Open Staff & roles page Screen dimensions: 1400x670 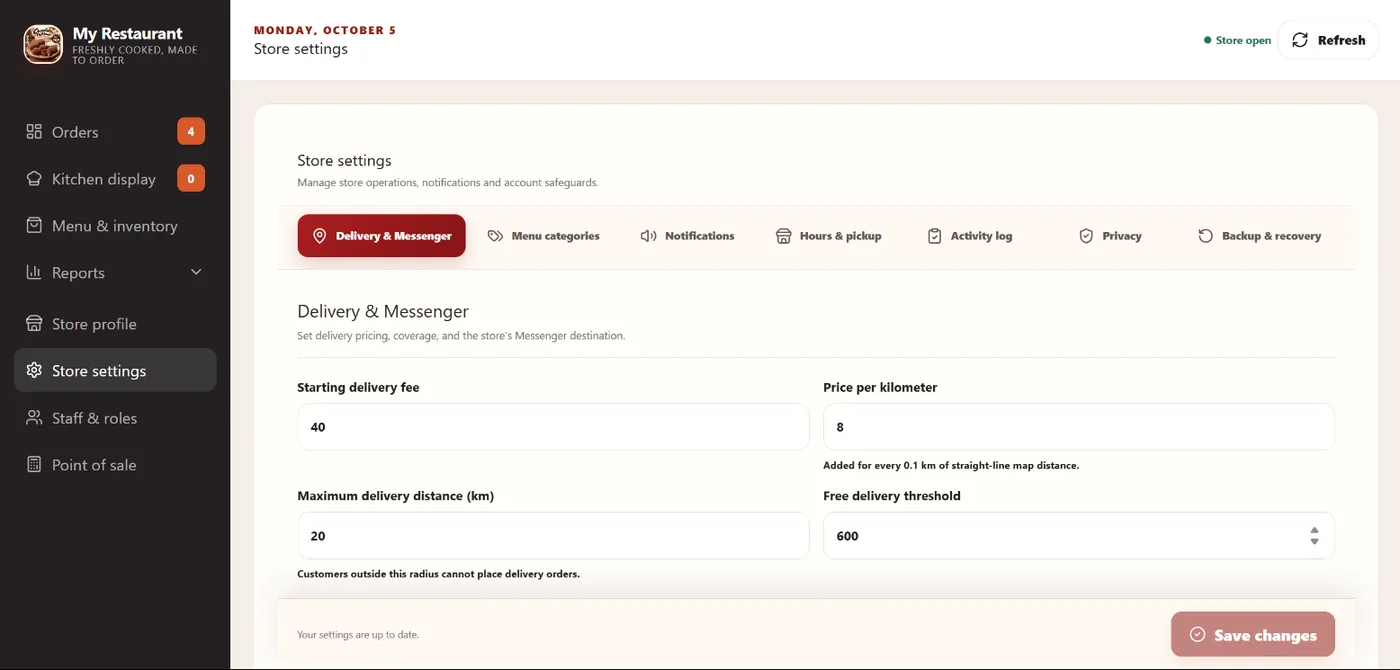pos(115,418)
